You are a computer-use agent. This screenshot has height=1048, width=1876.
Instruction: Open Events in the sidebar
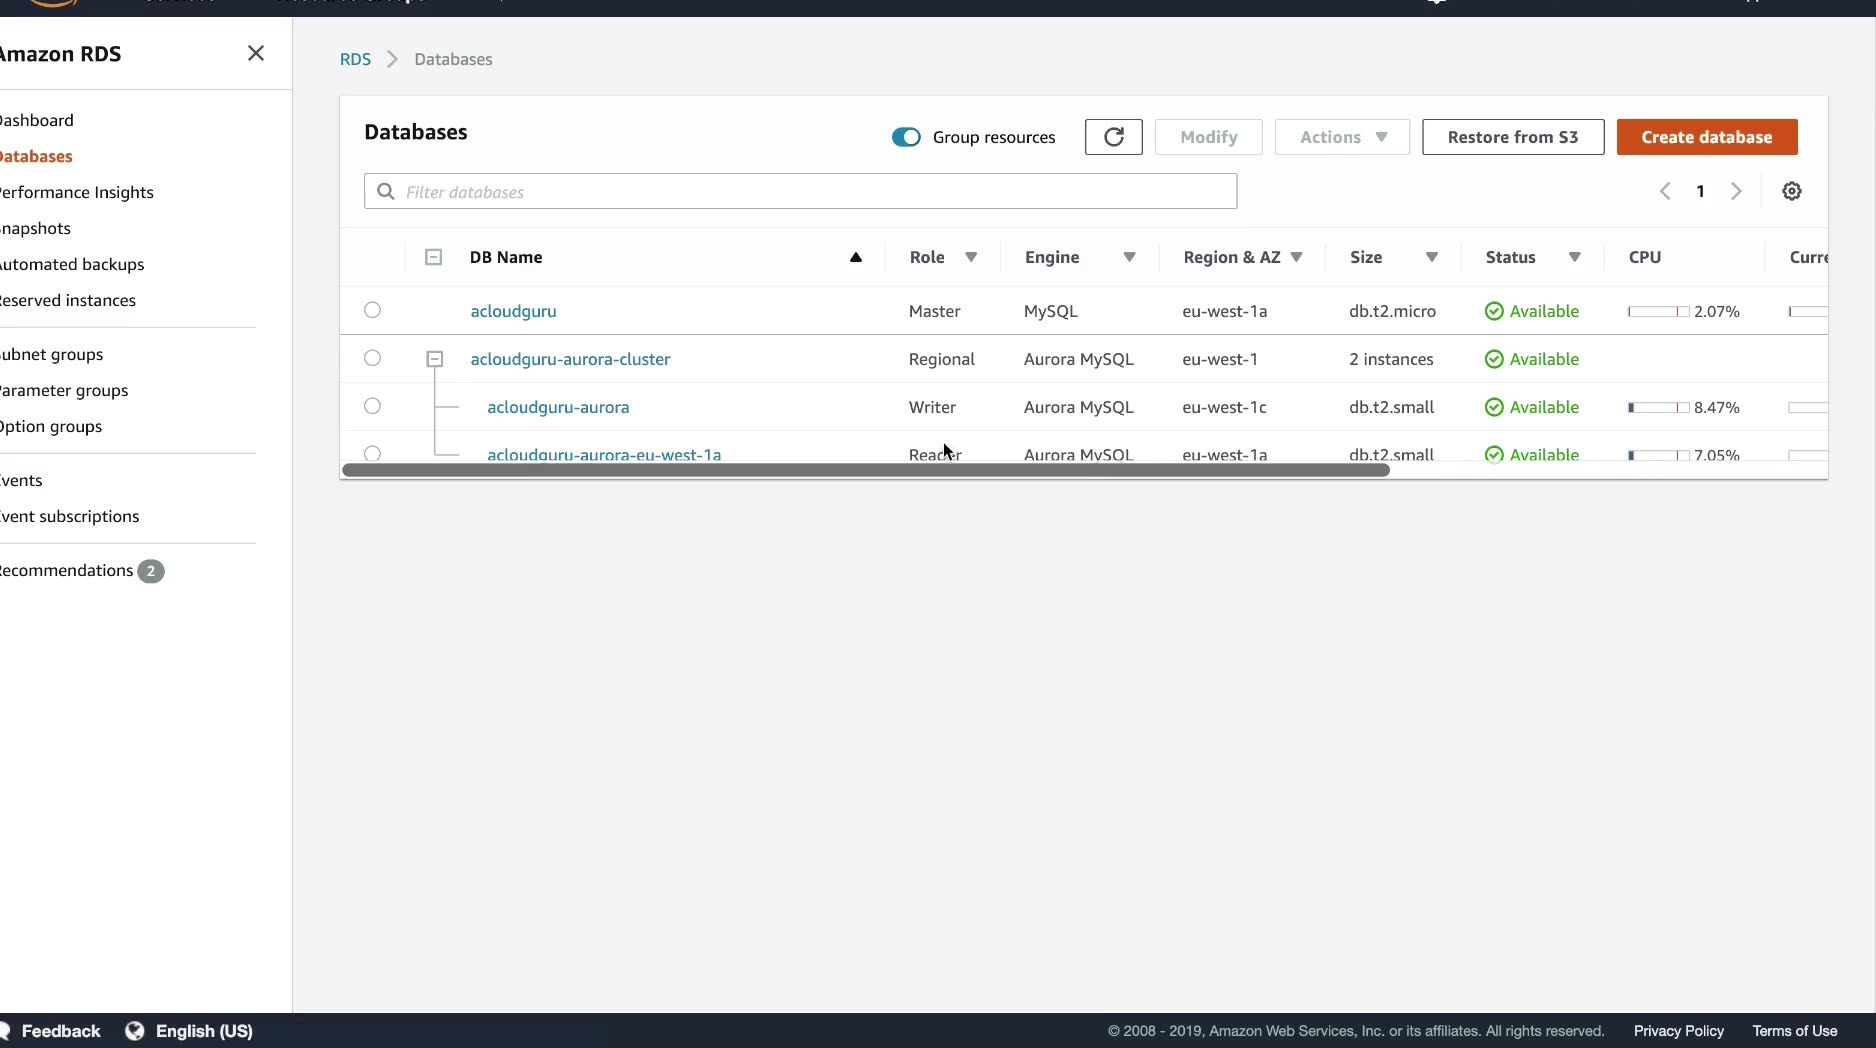pos(21,480)
